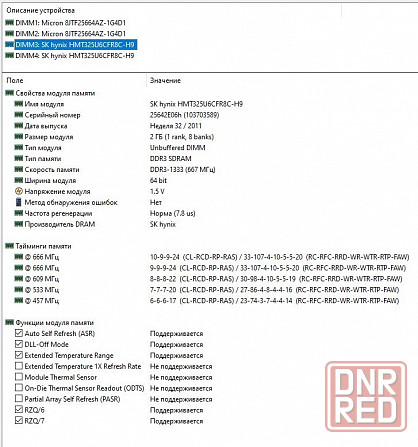Select timing value starting '8-8-8-22'
Screen dimensions: 418x447
[x=276, y=279]
